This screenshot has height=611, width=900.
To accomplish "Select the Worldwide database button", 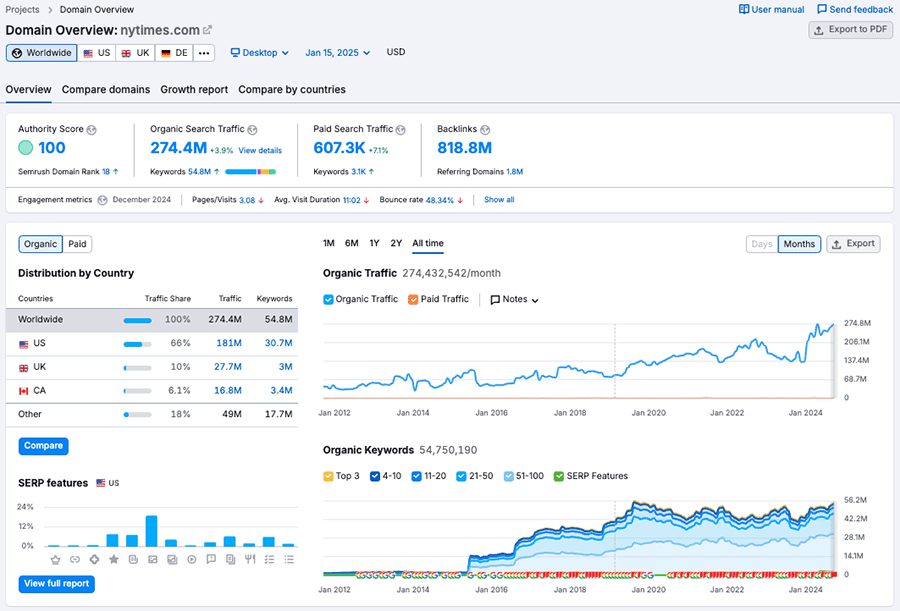I will tap(41, 53).
